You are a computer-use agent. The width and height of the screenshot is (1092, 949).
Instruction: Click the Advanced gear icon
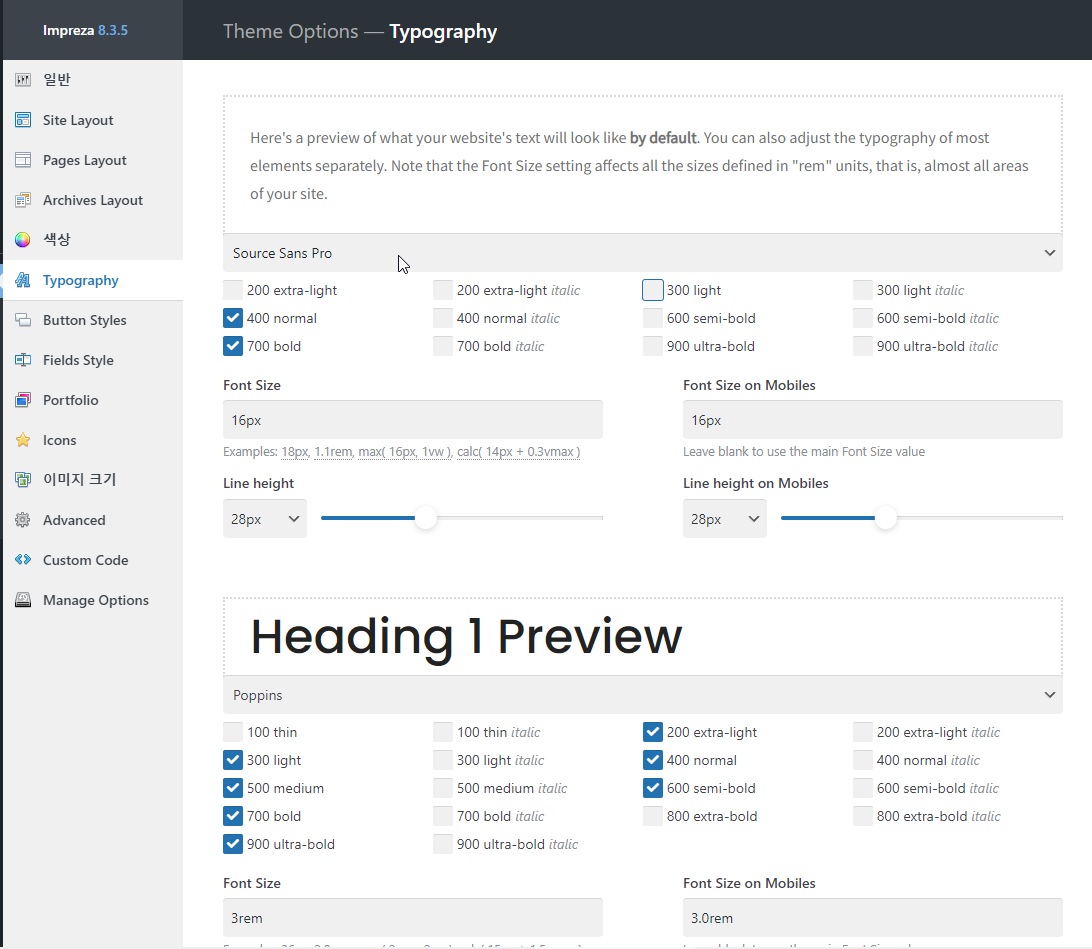[x=23, y=520]
